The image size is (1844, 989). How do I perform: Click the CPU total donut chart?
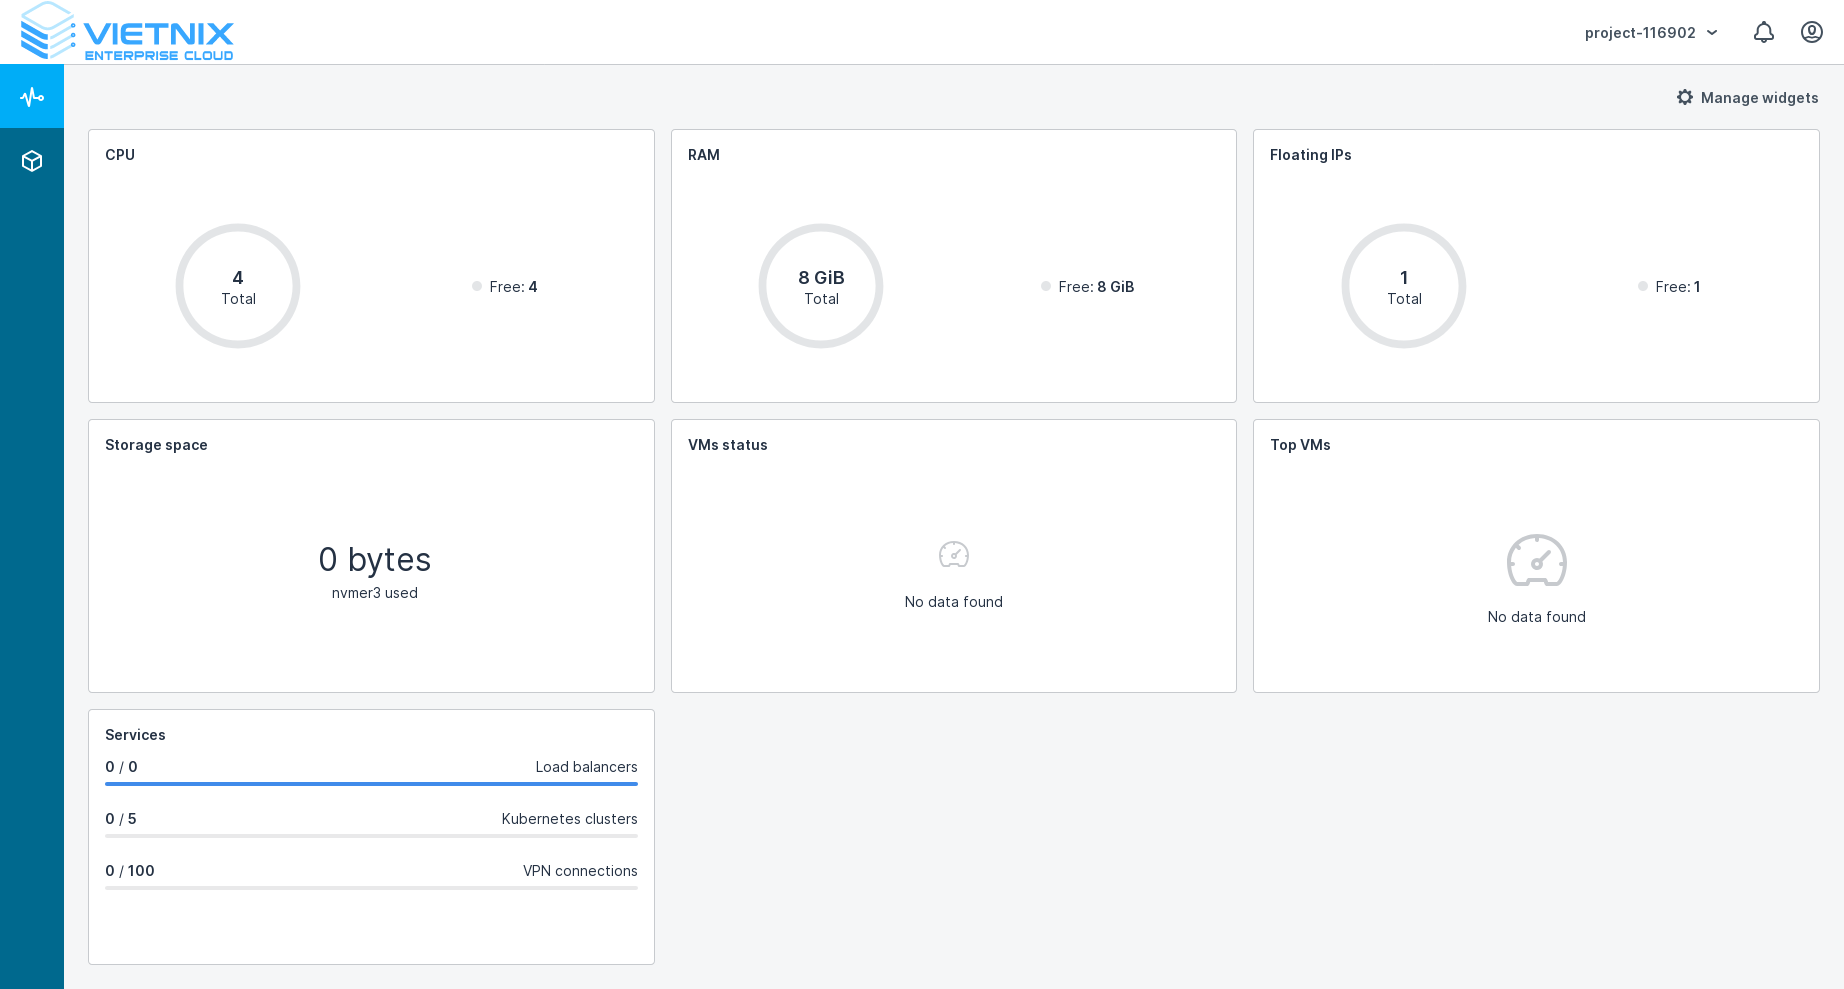238,286
